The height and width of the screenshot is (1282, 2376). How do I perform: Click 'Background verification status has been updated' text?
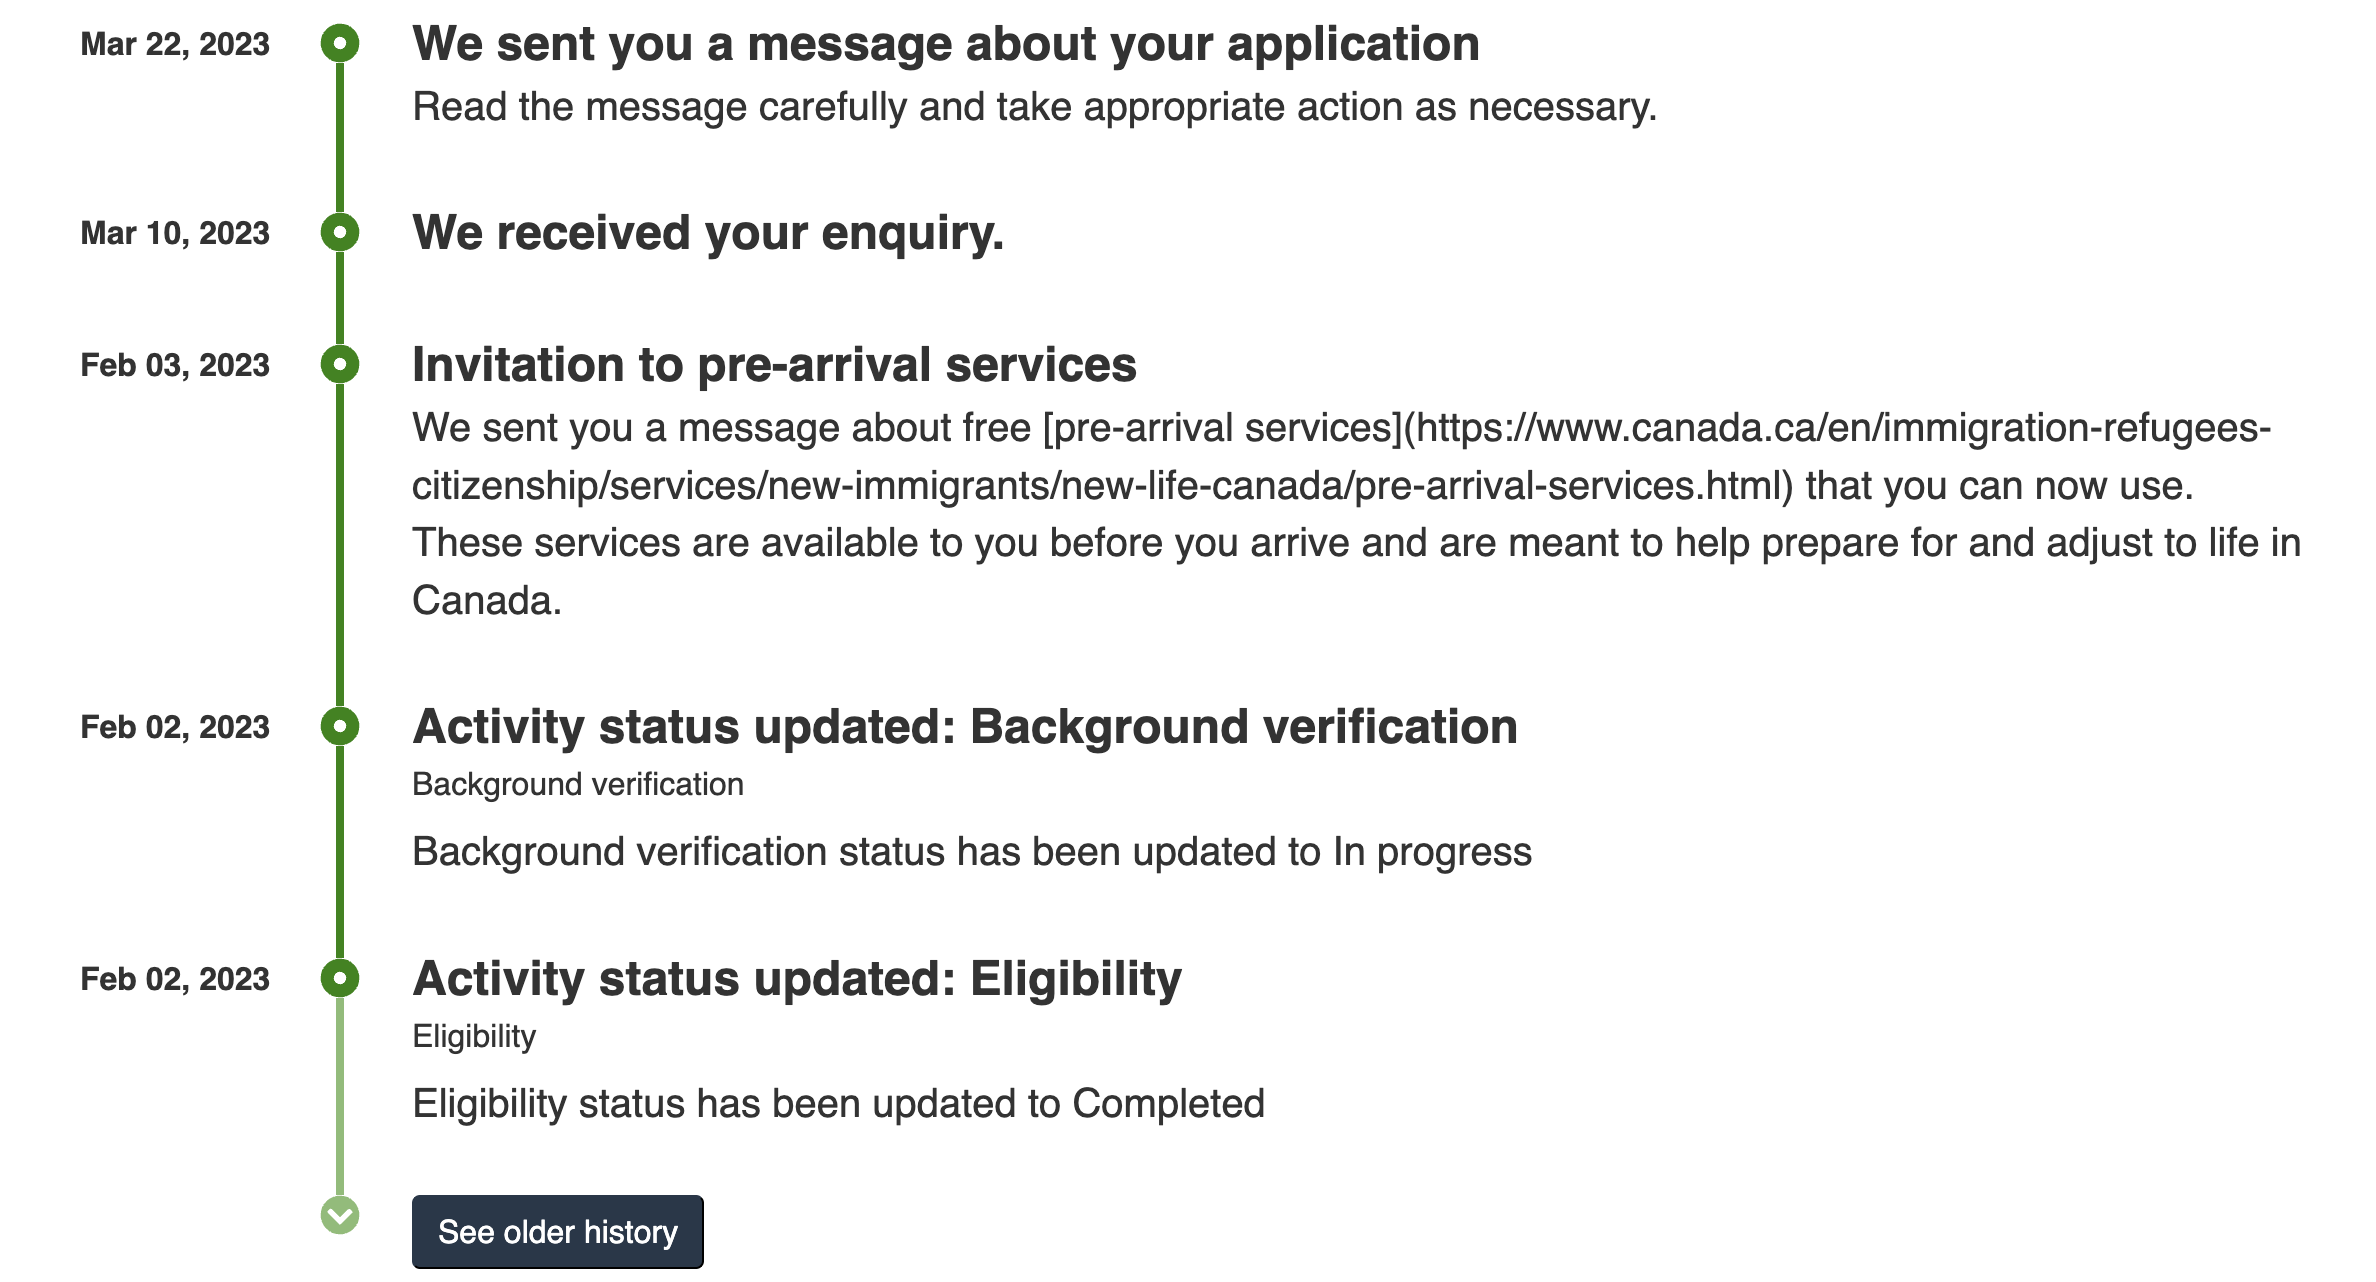tap(972, 852)
